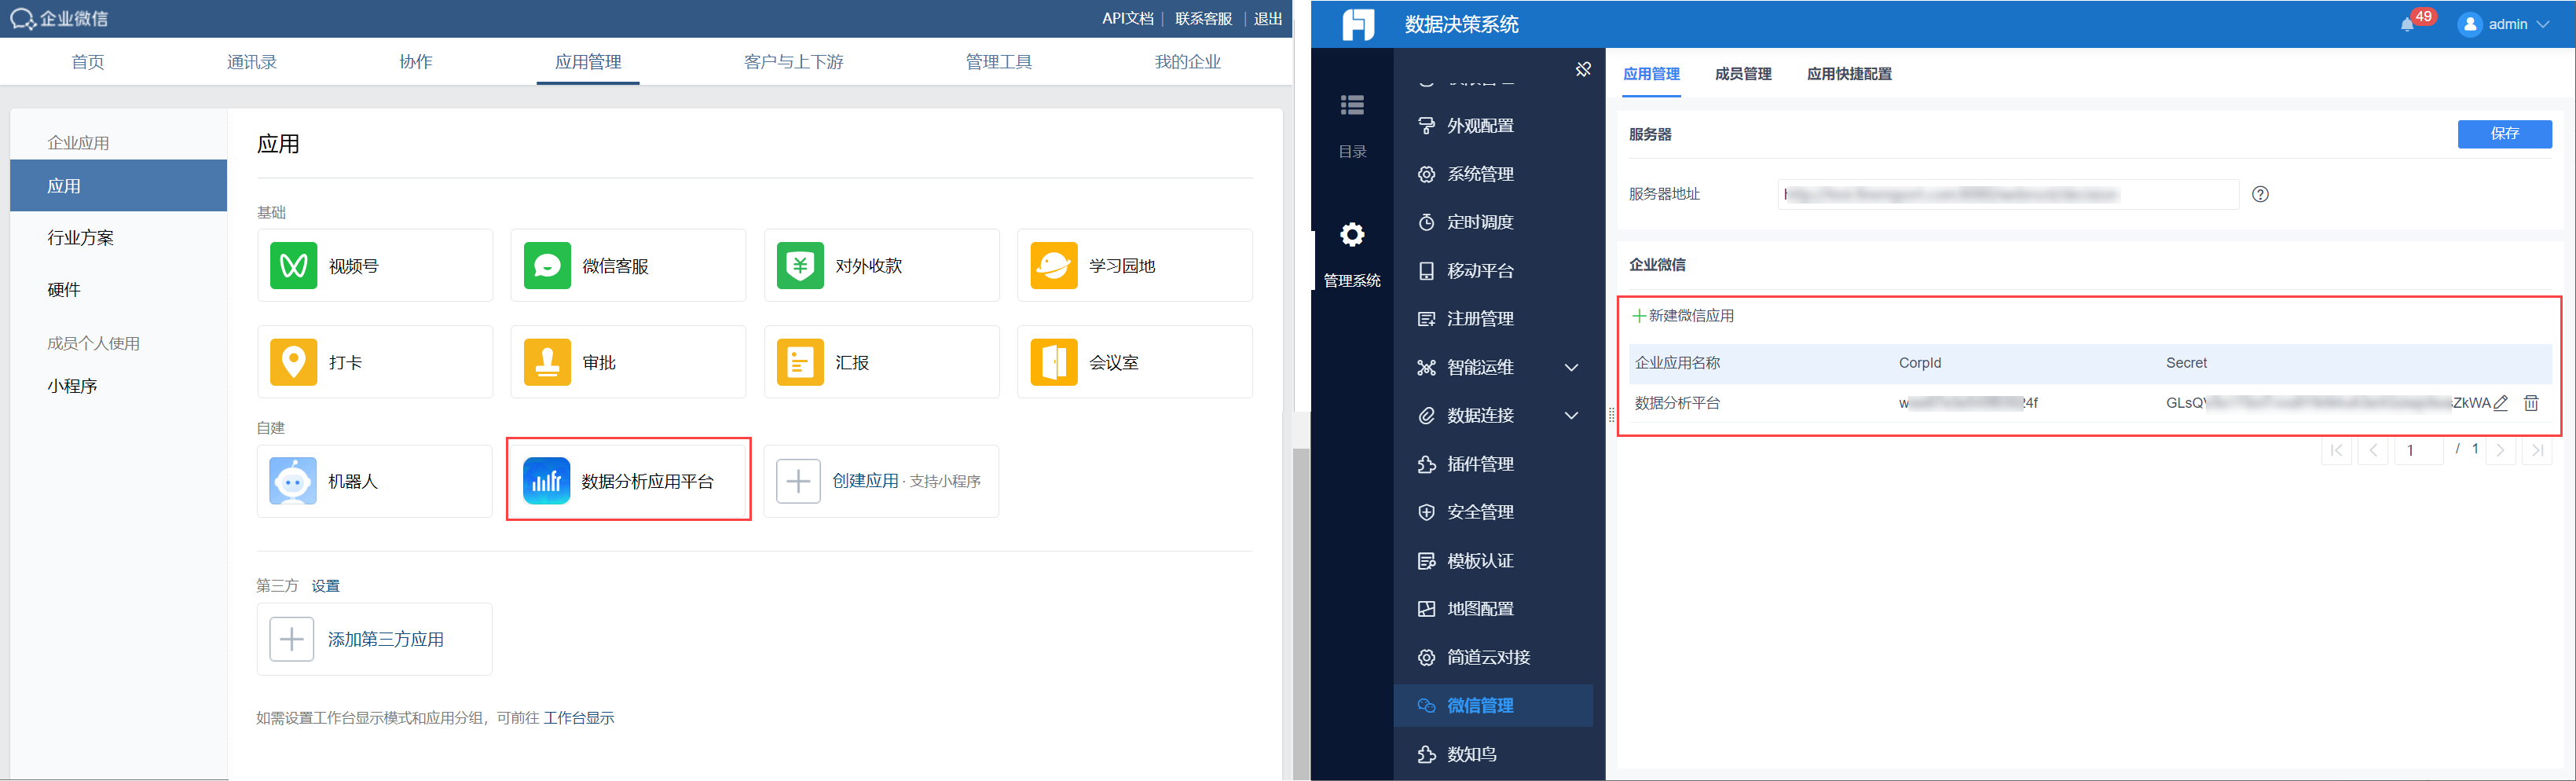This screenshot has height=781, width=2576.
Task: Go to previous page arrow
Action: pos(2373,451)
